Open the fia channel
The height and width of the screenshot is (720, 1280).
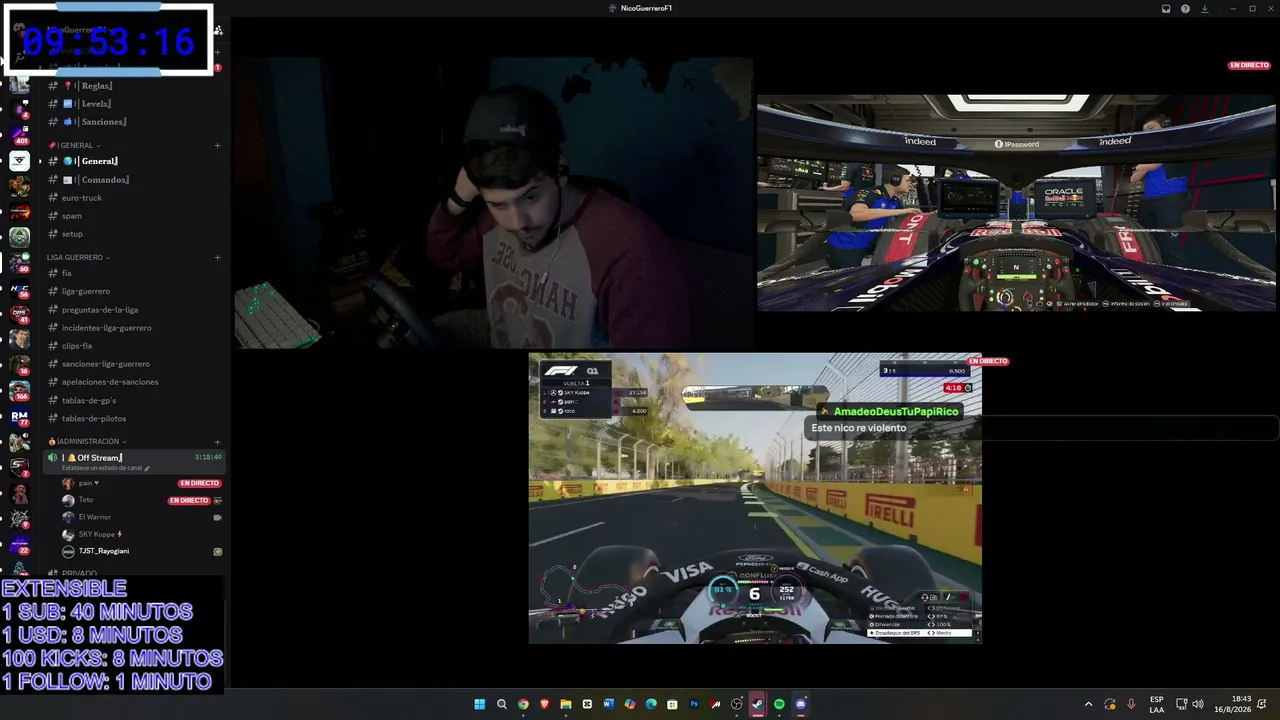point(134,273)
